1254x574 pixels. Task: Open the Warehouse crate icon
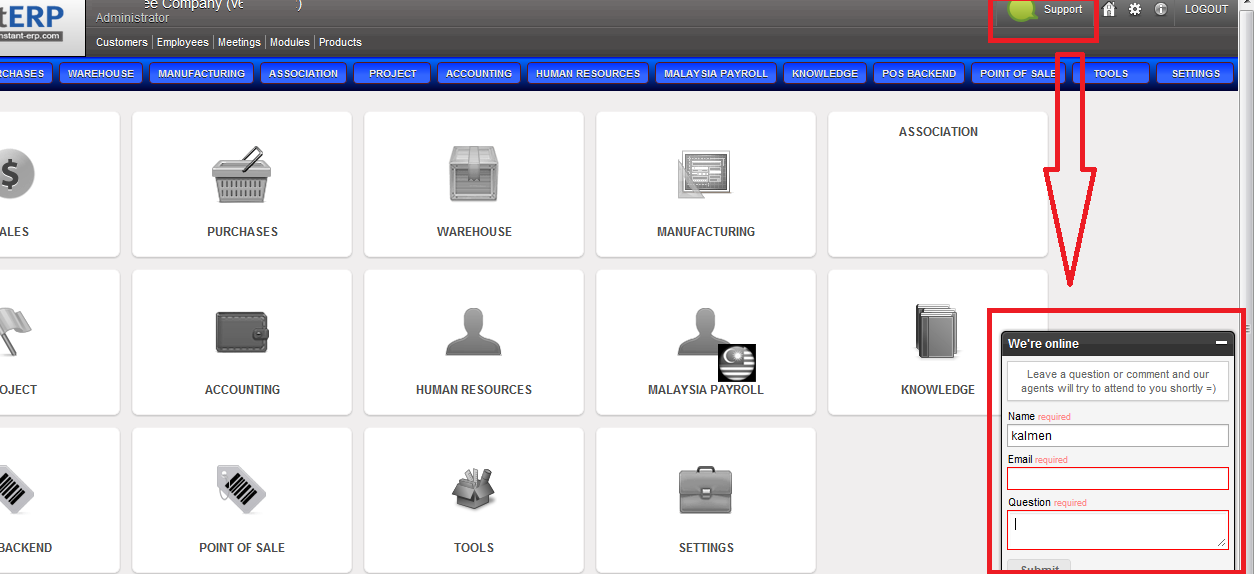pyautogui.click(x=474, y=175)
